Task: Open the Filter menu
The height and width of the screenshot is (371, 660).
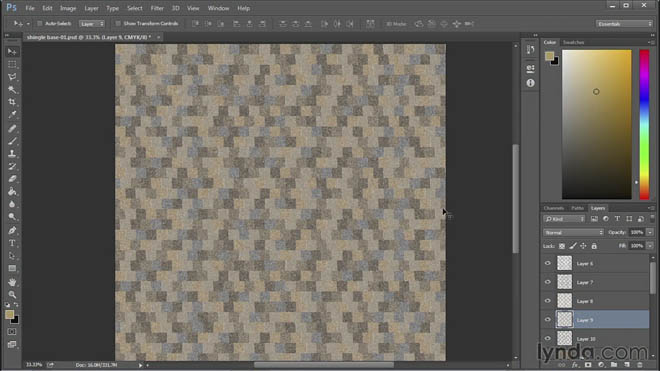Action: 157,8
